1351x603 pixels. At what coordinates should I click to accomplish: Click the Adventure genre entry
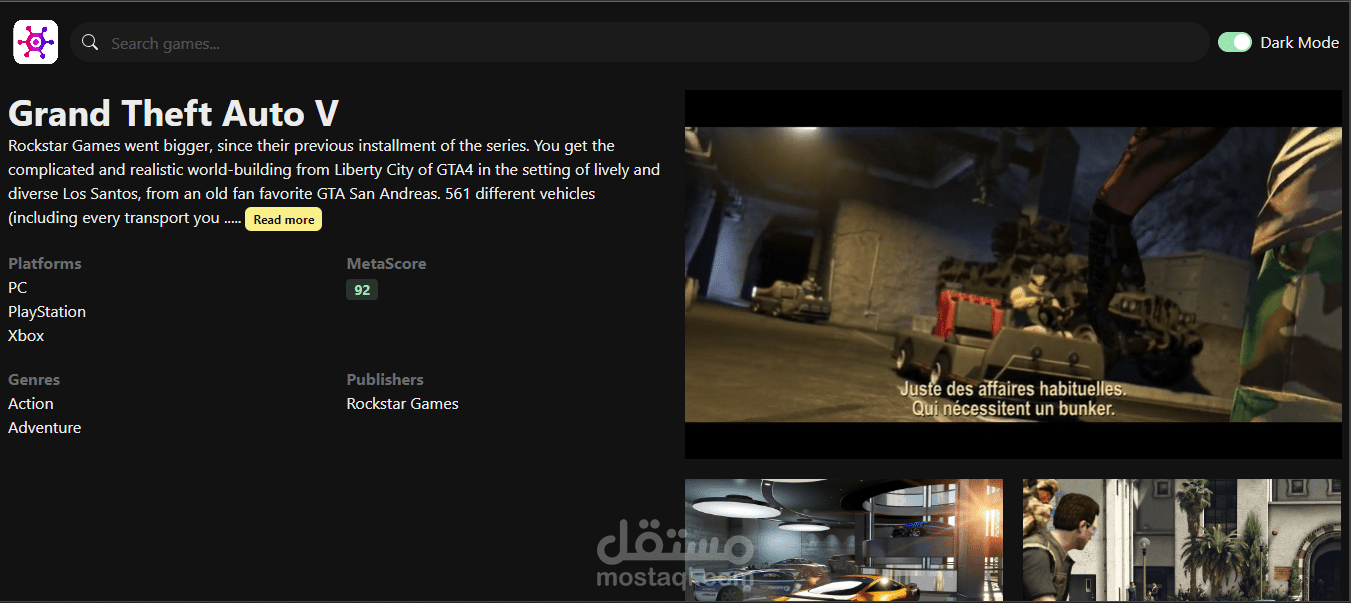(x=45, y=427)
